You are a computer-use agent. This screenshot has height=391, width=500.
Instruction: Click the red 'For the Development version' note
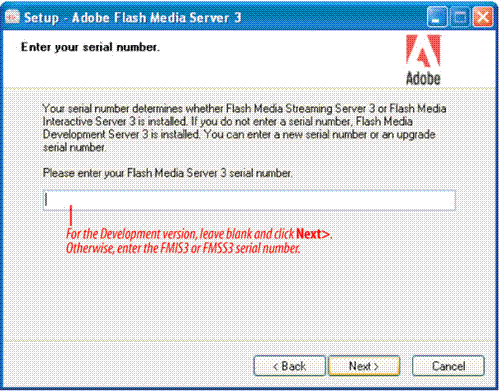coord(199,234)
